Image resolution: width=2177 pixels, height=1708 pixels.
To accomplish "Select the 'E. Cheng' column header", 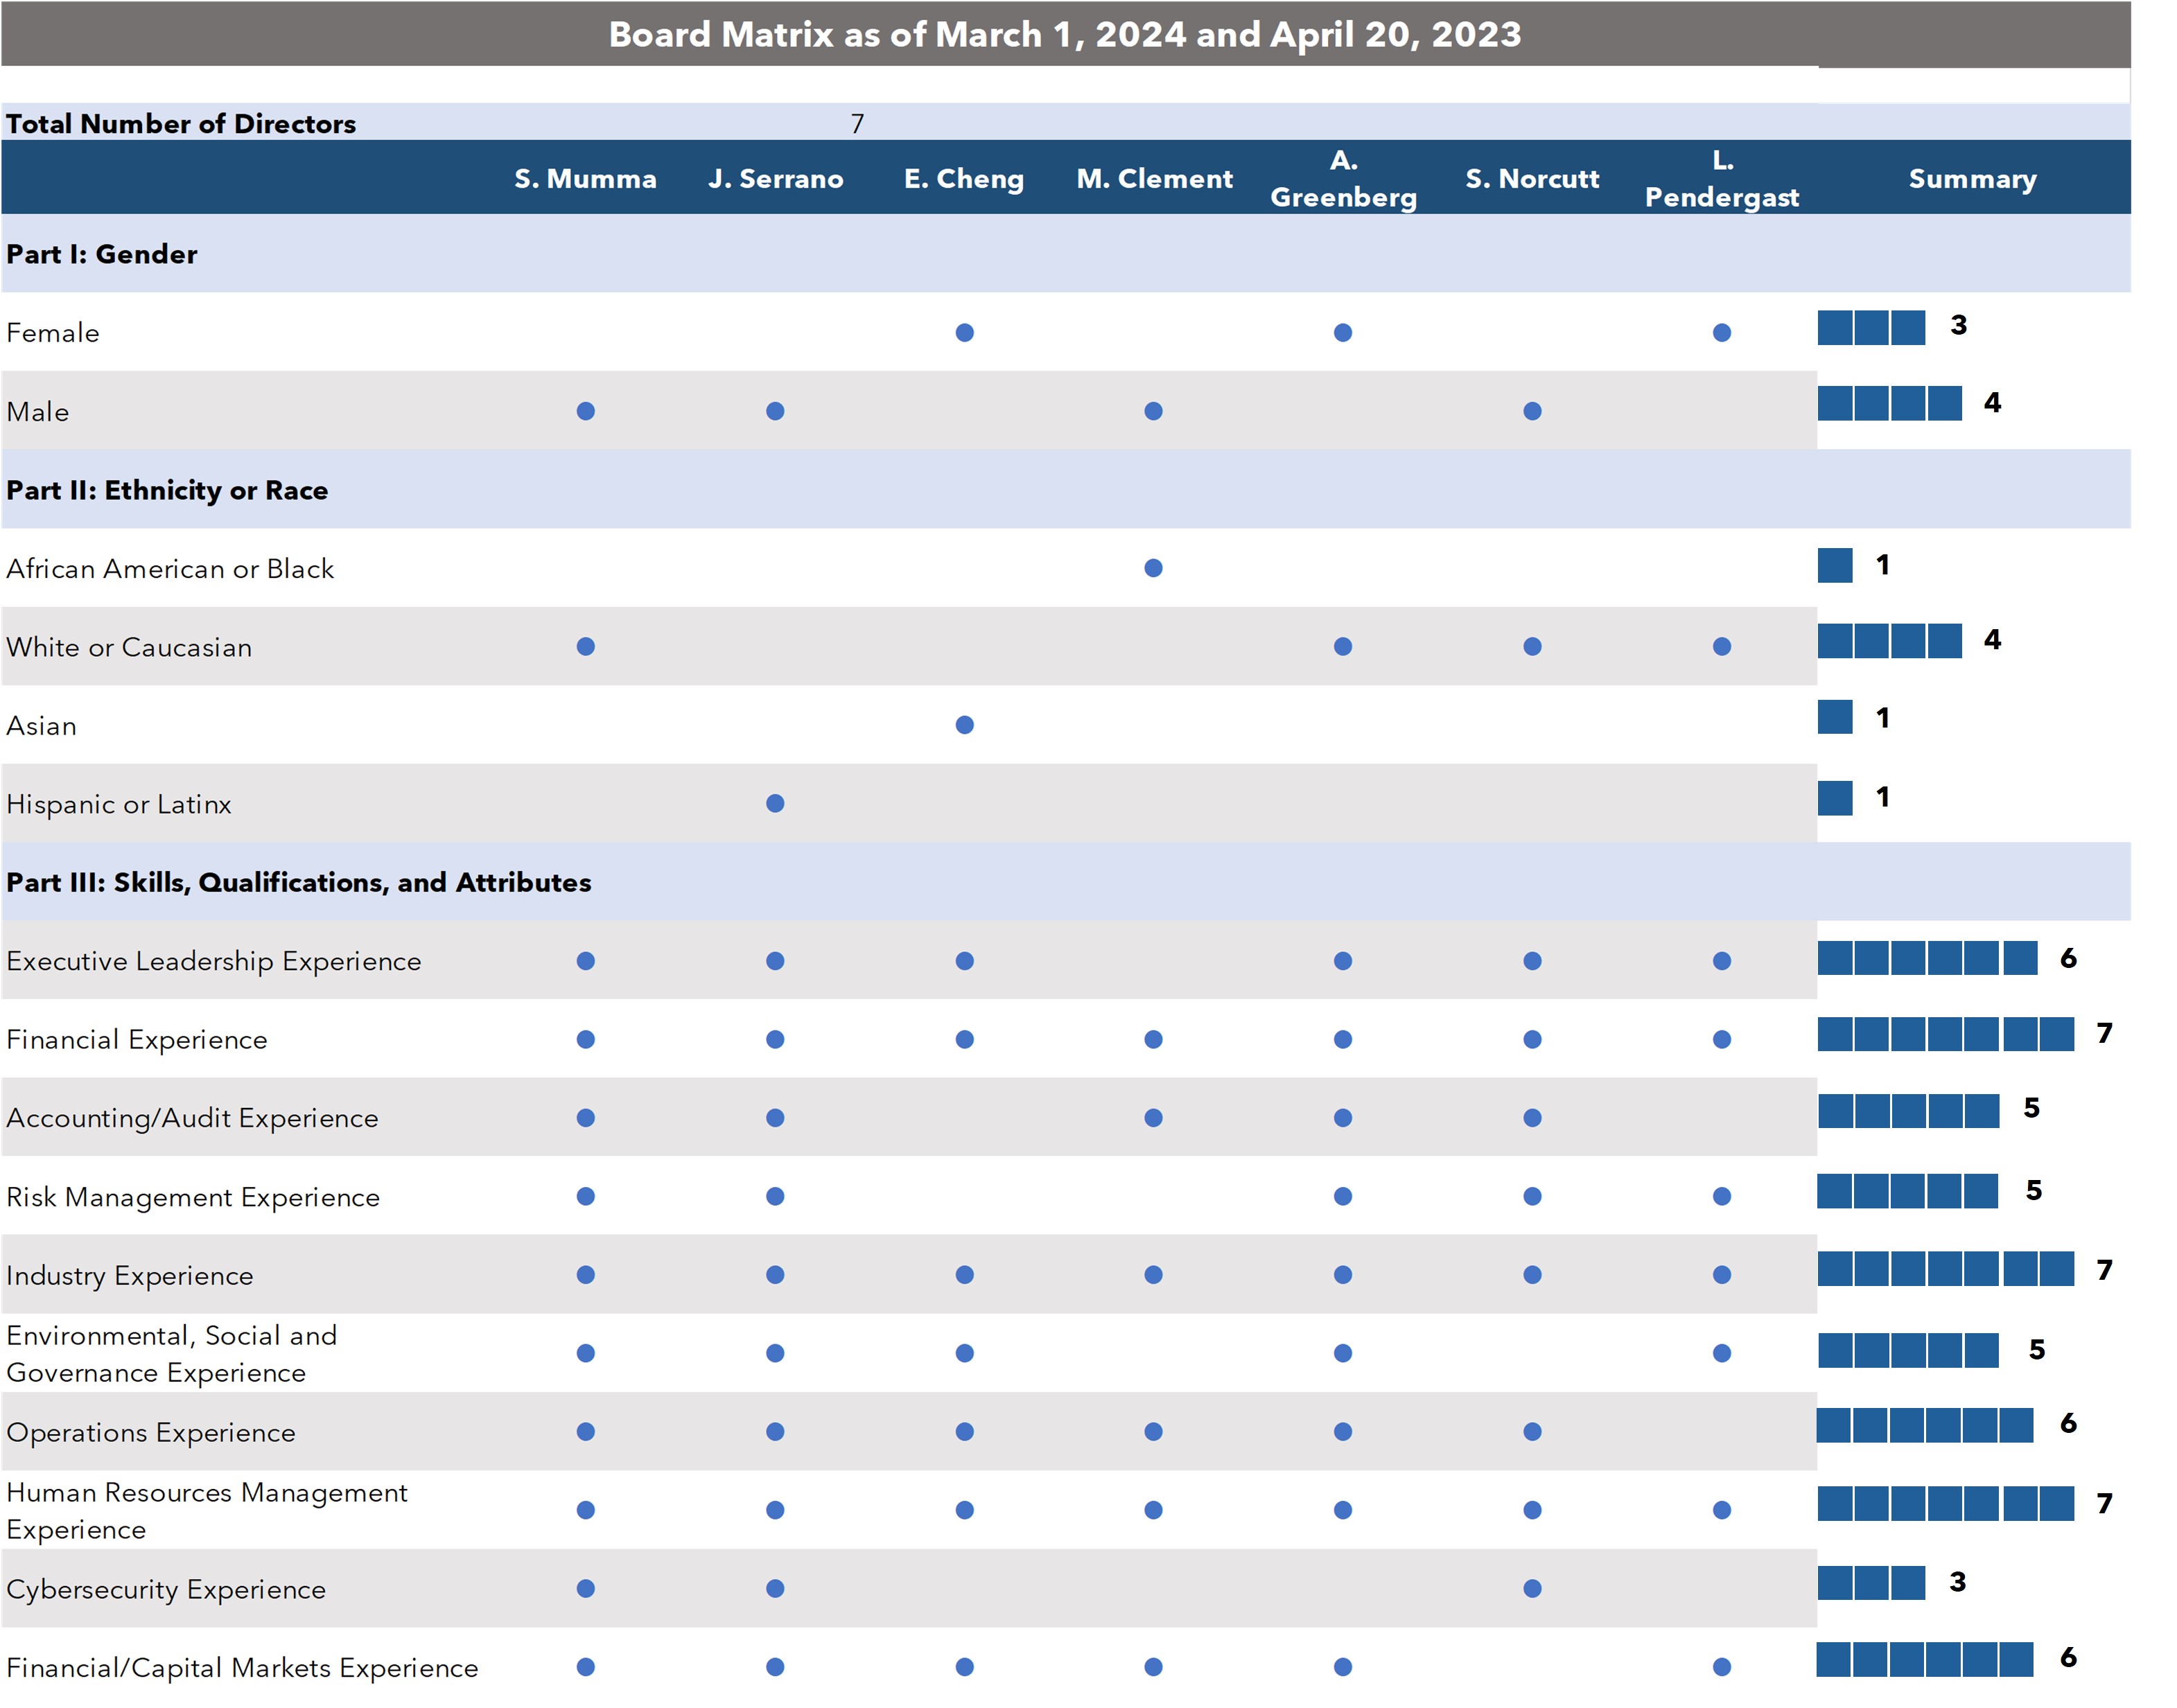I will (964, 179).
